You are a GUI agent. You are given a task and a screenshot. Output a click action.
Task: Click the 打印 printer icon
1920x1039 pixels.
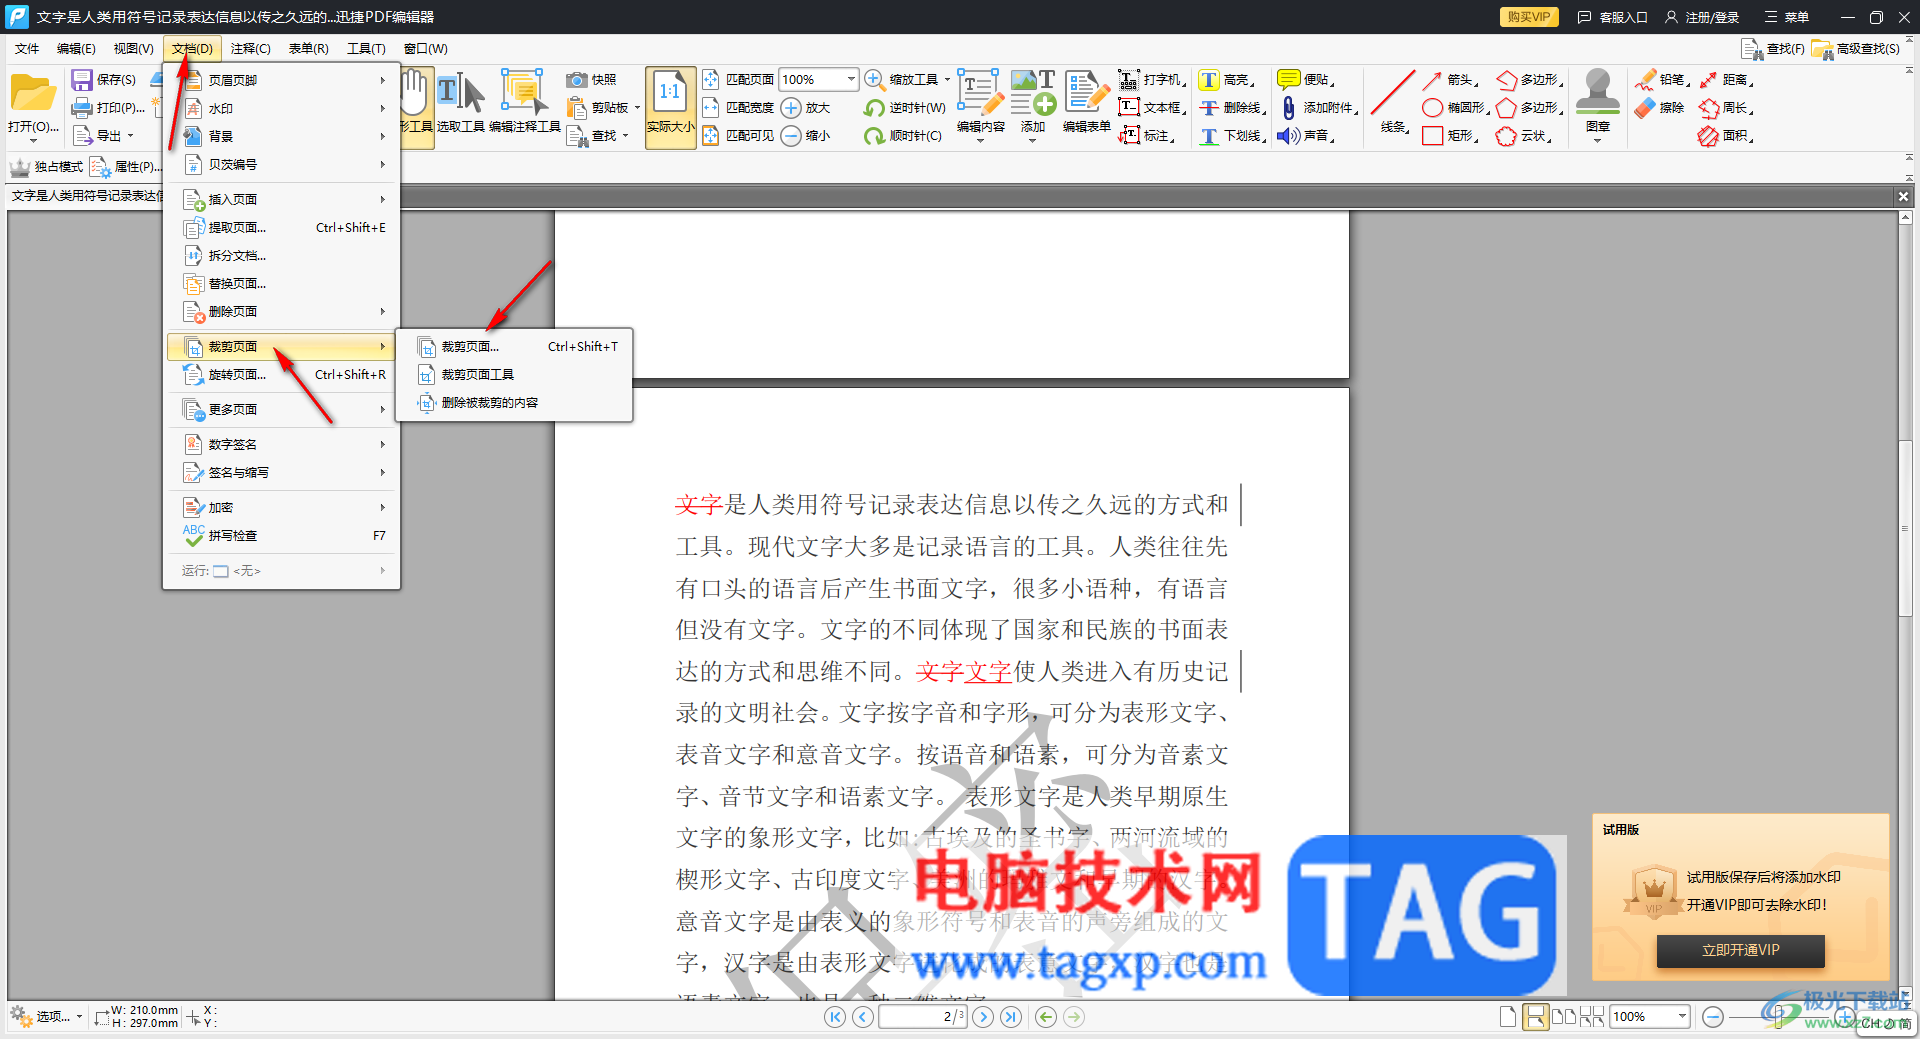[82, 108]
